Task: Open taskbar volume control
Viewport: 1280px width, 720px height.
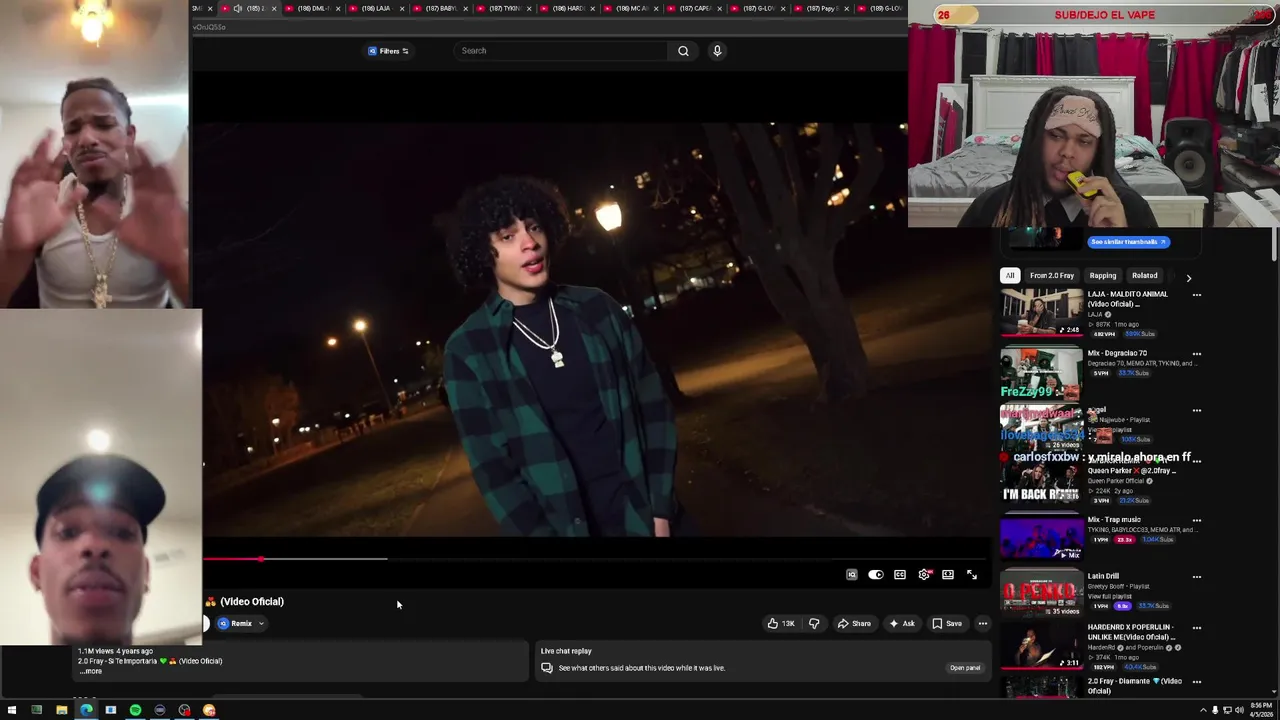Action: point(1239,710)
